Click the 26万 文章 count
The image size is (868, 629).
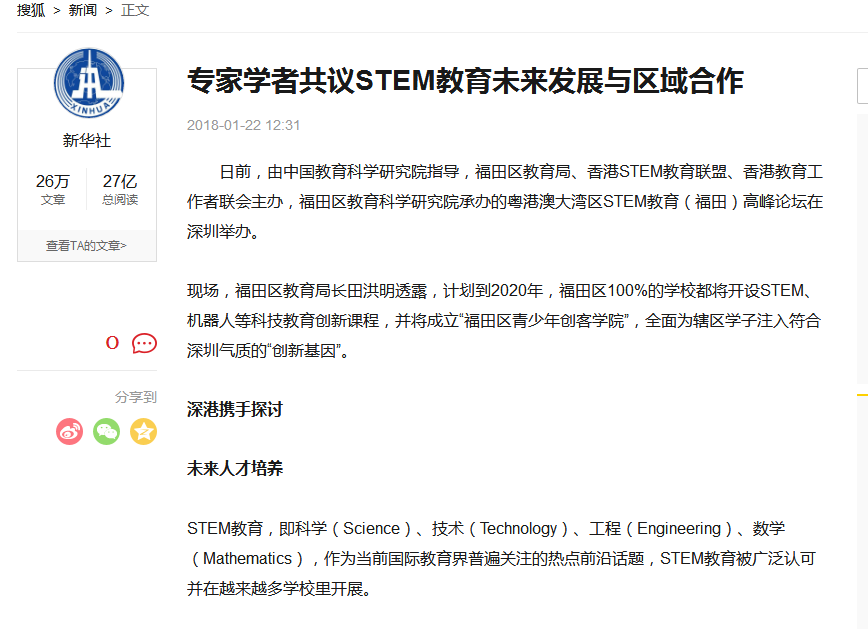tap(53, 189)
